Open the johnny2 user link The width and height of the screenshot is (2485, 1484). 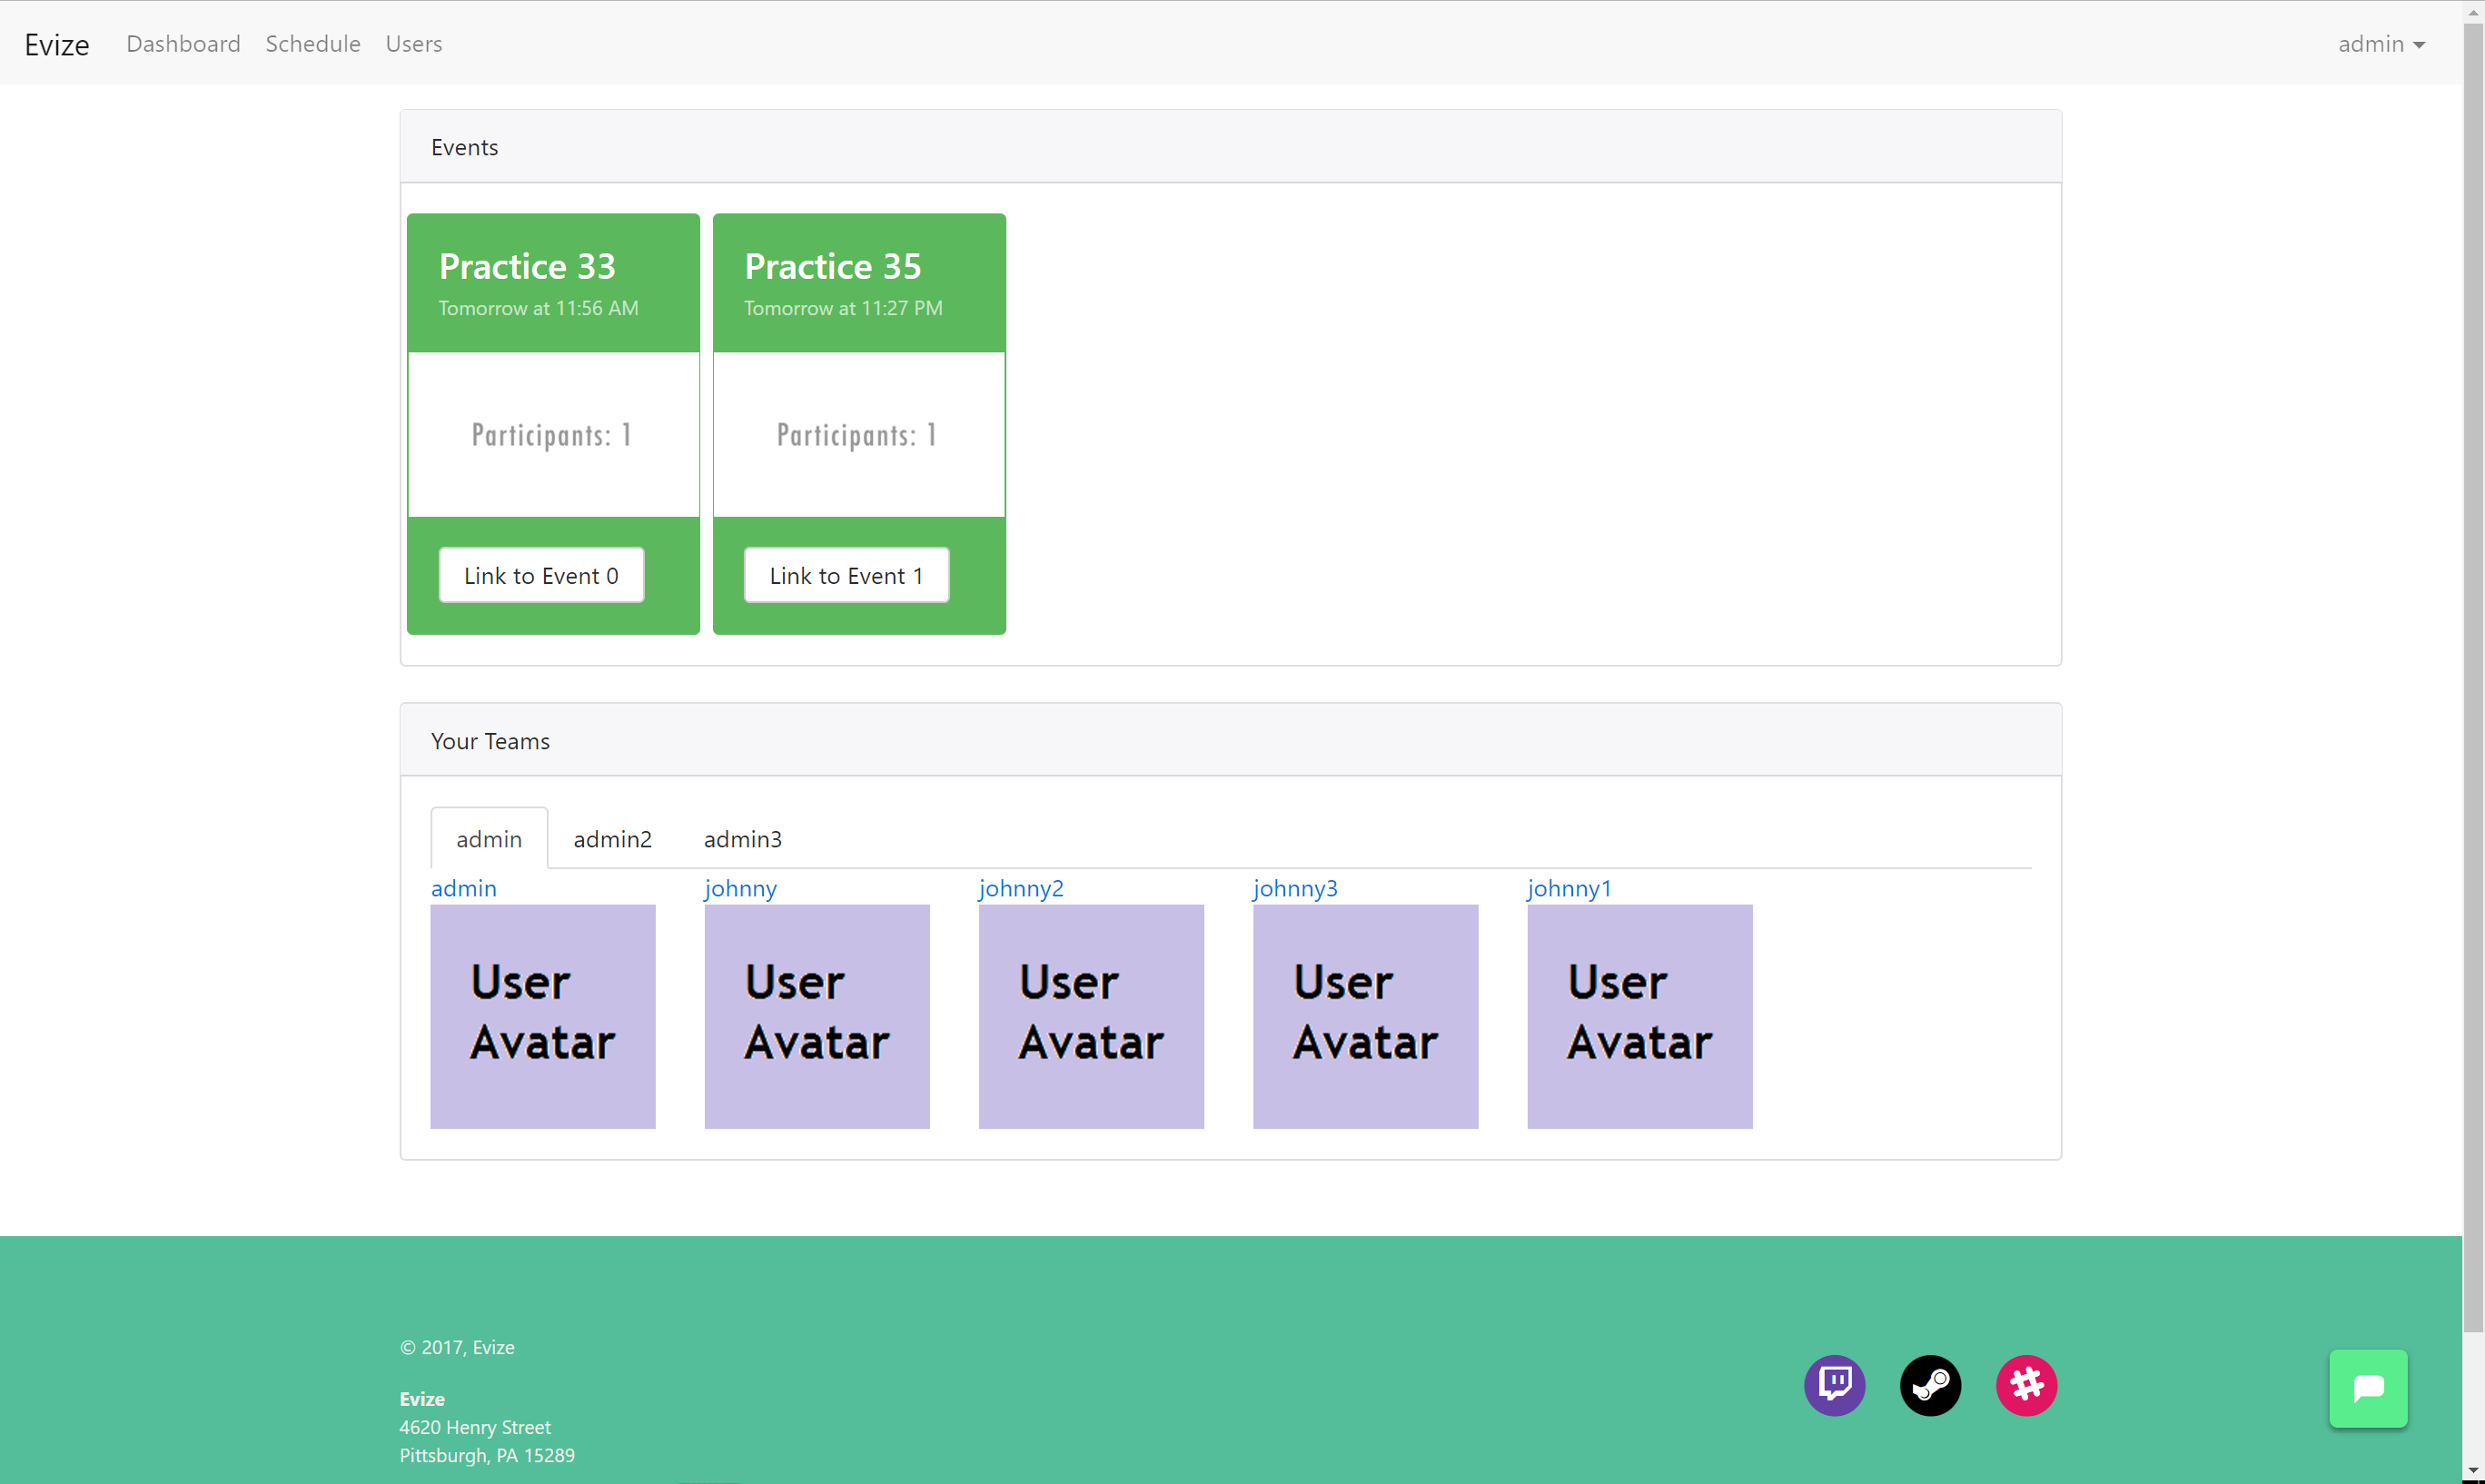[x=1021, y=888]
